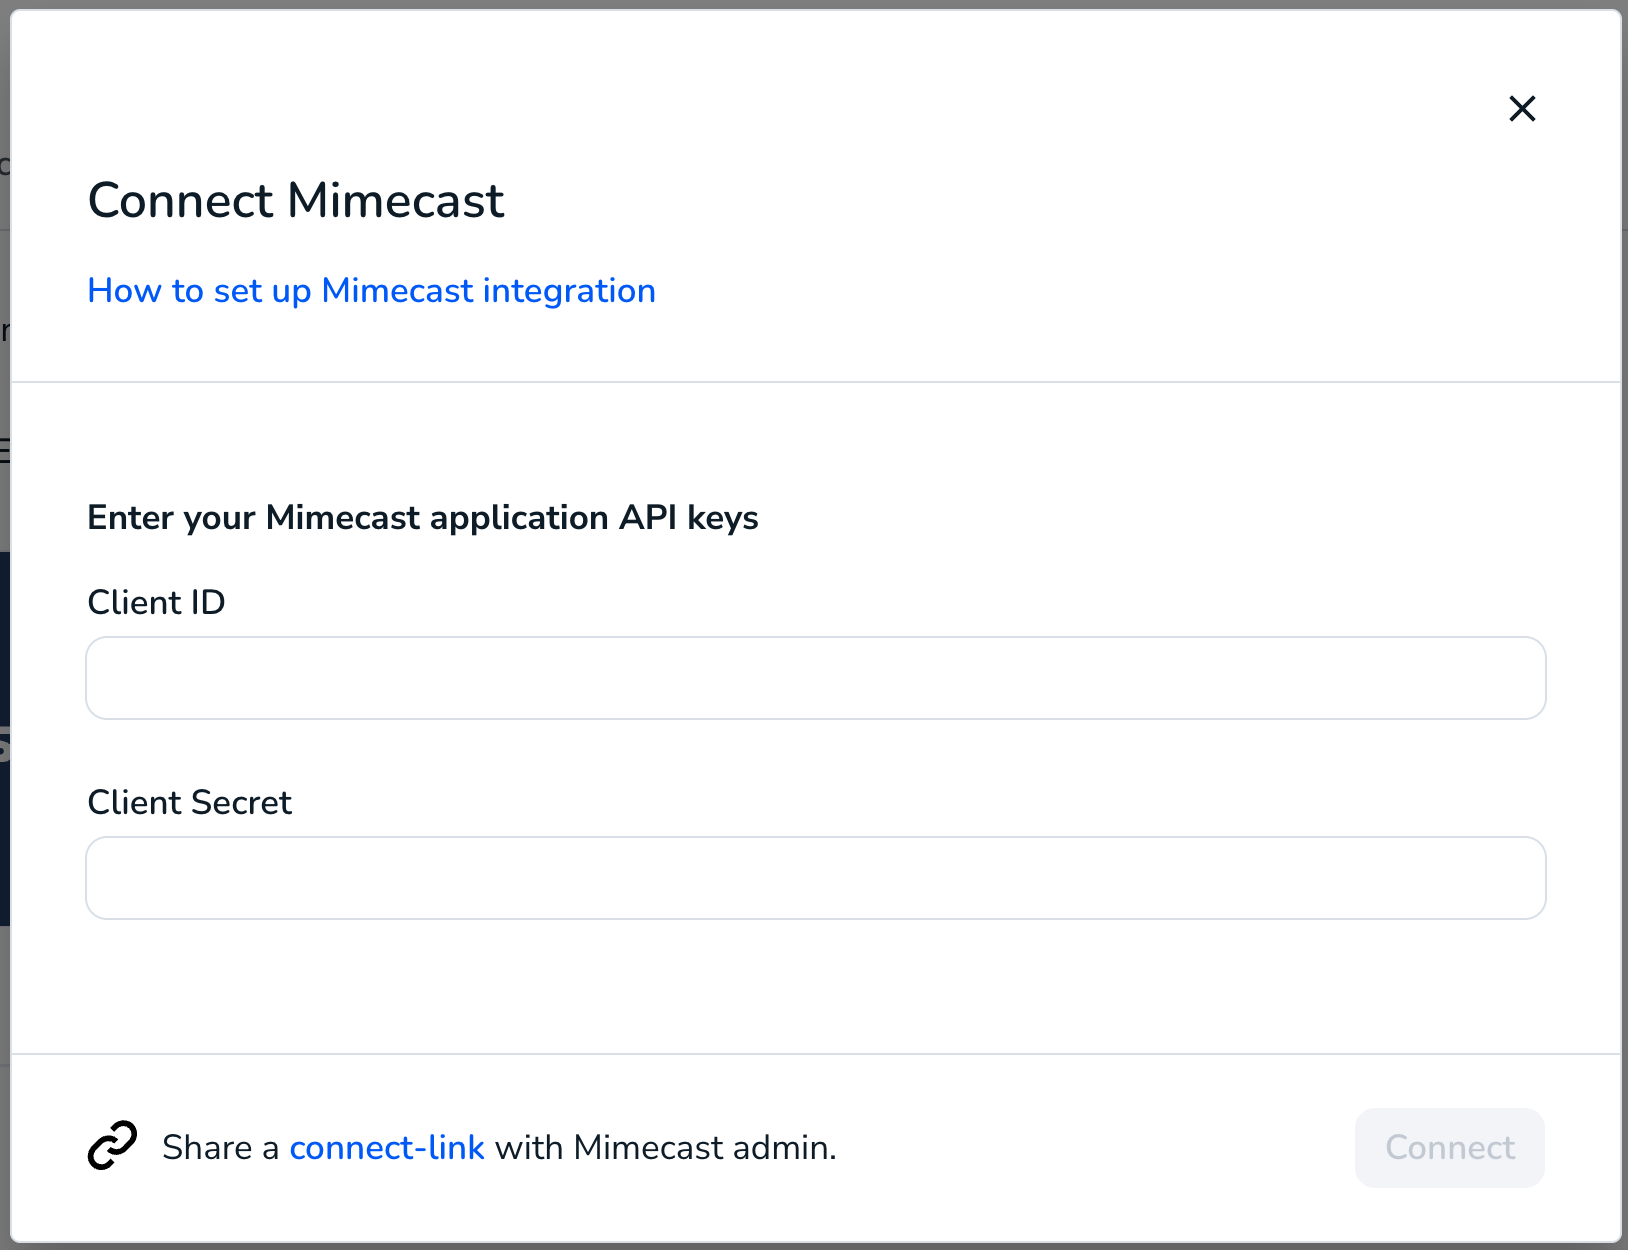The height and width of the screenshot is (1250, 1628).
Task: Select the Connect Mimecast heading text
Action: 296,201
